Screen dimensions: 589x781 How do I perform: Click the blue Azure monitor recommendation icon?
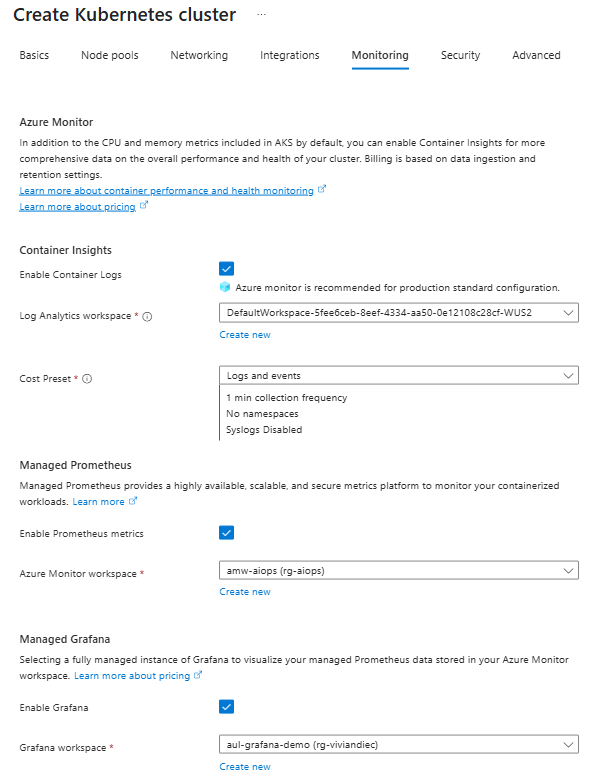(225, 287)
